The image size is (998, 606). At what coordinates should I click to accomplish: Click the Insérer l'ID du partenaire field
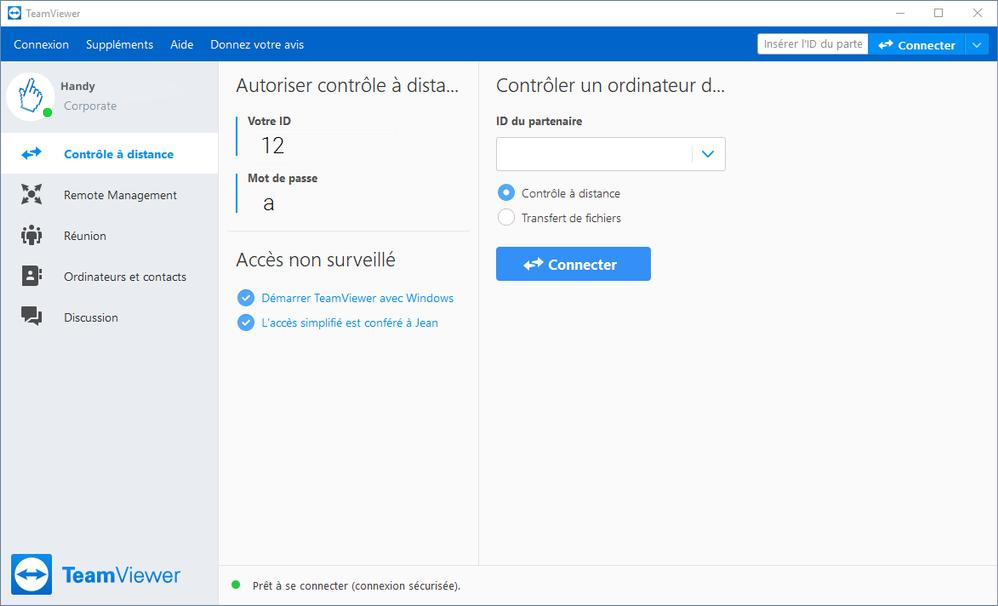812,45
